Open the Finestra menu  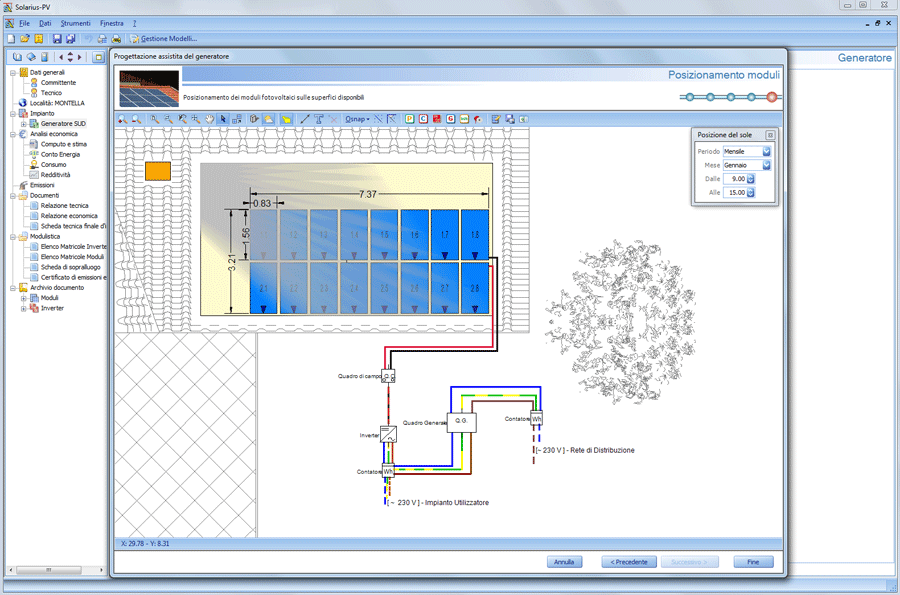[x=112, y=22]
